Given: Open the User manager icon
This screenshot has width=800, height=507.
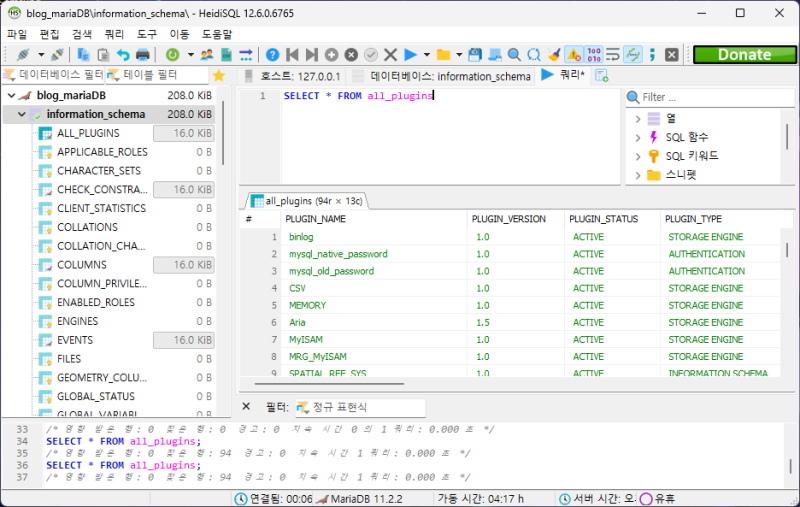Looking at the screenshot, I should coord(207,55).
